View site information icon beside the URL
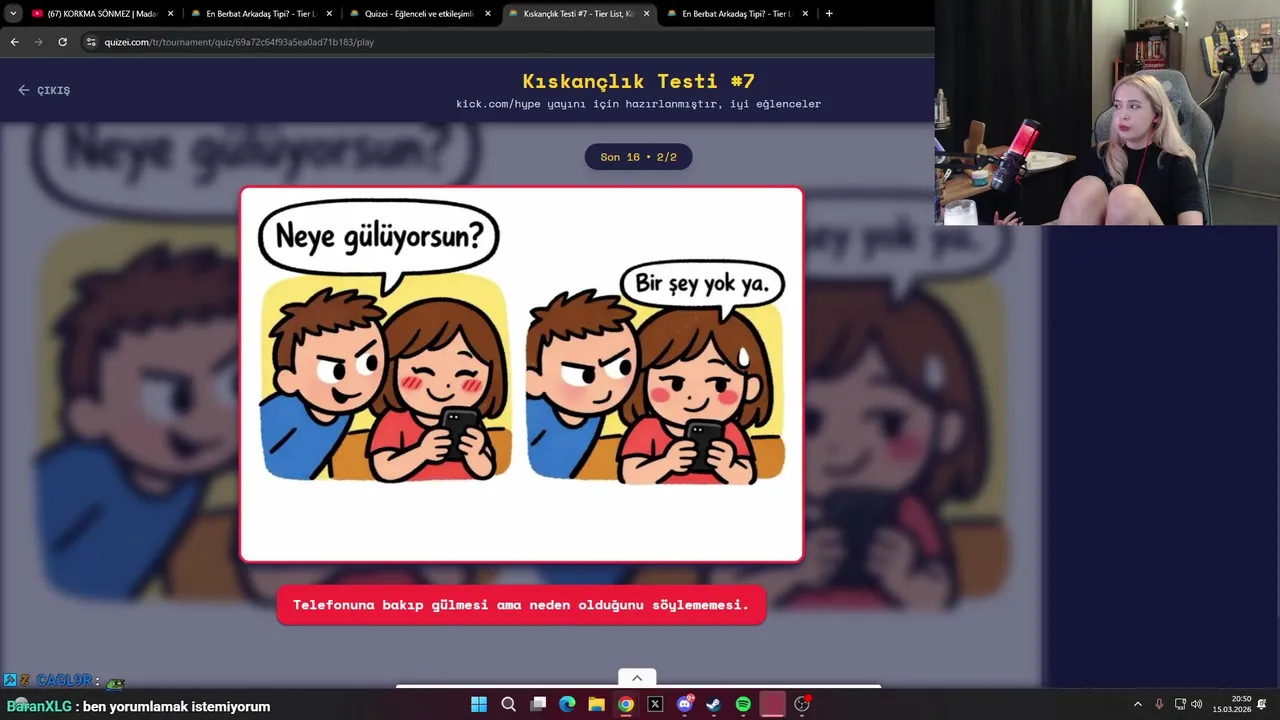 pos(91,42)
